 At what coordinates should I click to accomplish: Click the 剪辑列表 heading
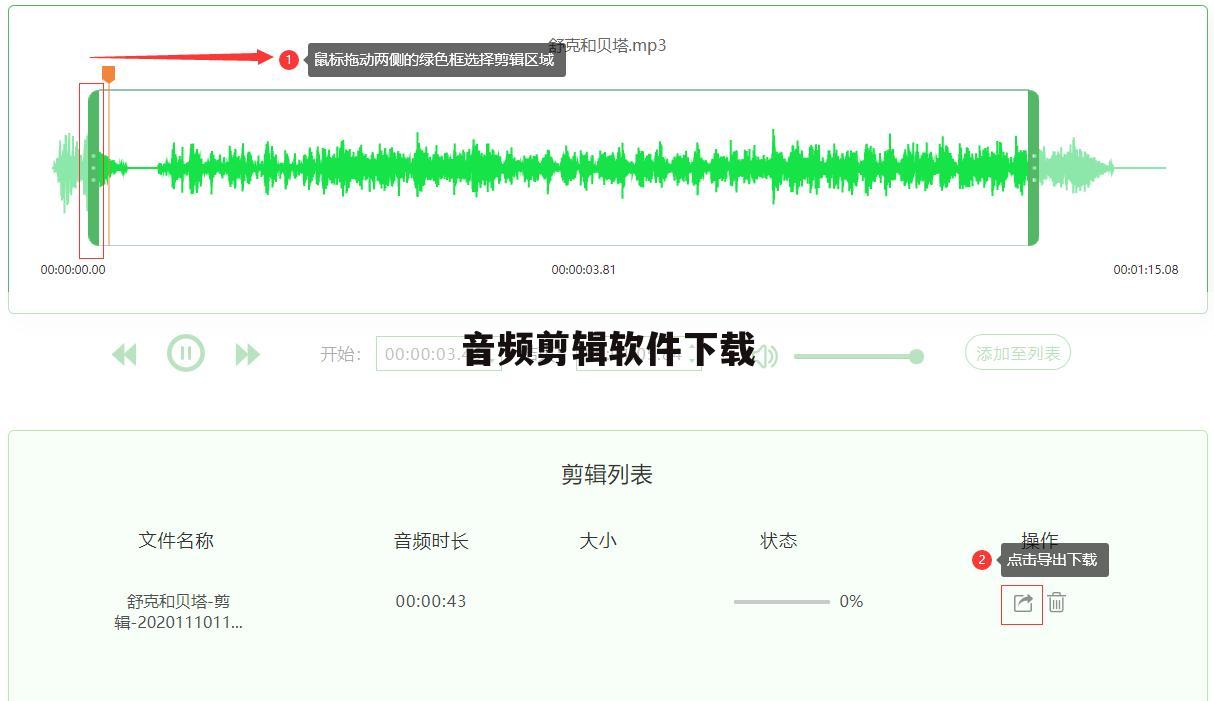pos(607,475)
